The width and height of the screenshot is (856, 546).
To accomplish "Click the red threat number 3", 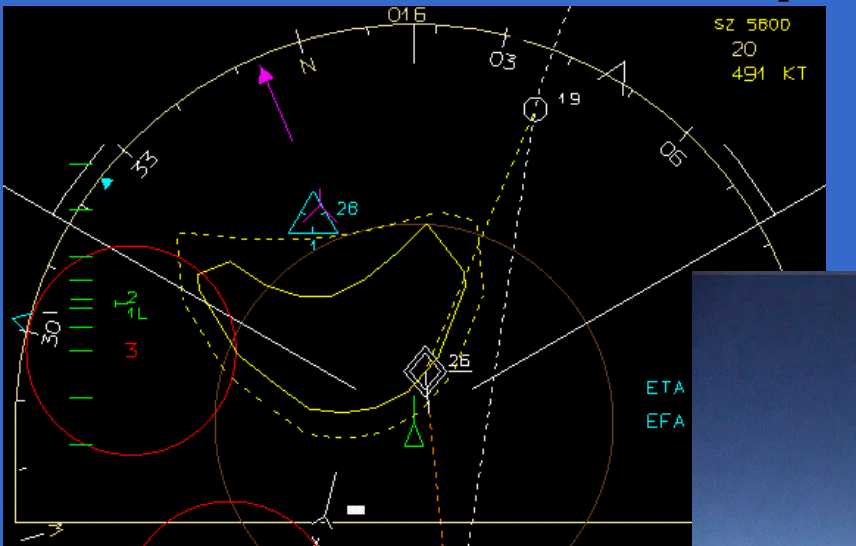I will [x=131, y=350].
